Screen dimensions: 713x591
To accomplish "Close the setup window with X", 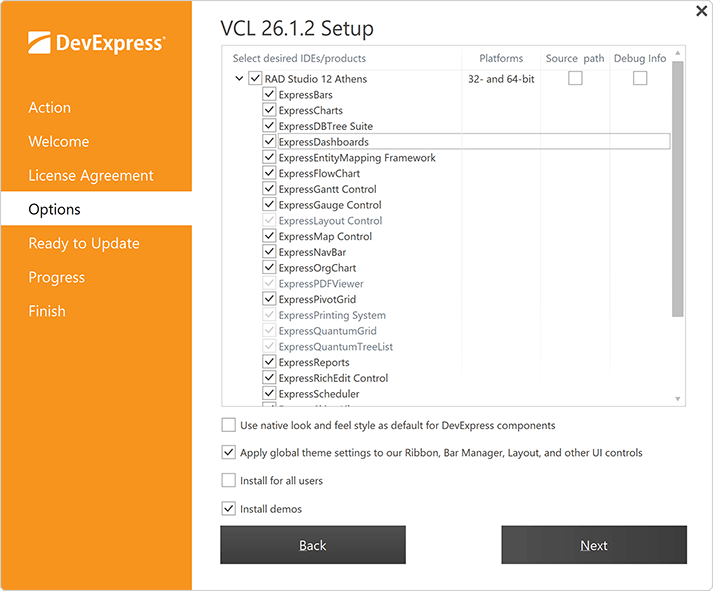I will (x=702, y=11).
